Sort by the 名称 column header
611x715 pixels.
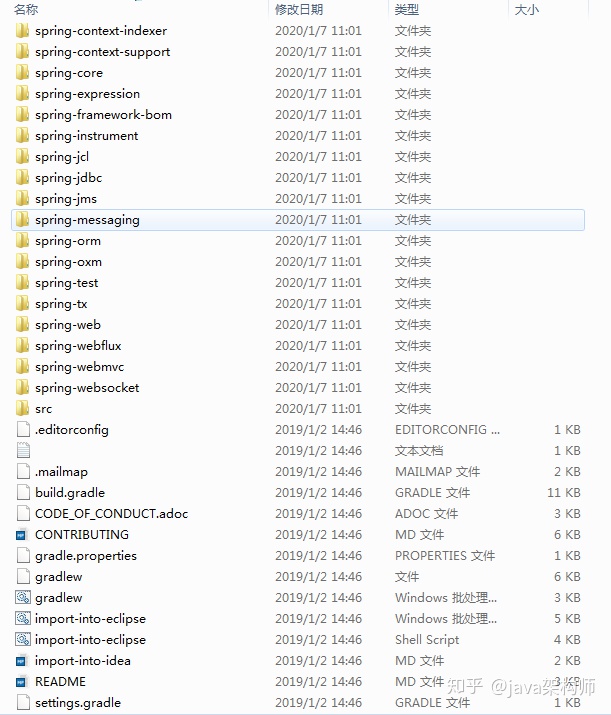(x=26, y=9)
